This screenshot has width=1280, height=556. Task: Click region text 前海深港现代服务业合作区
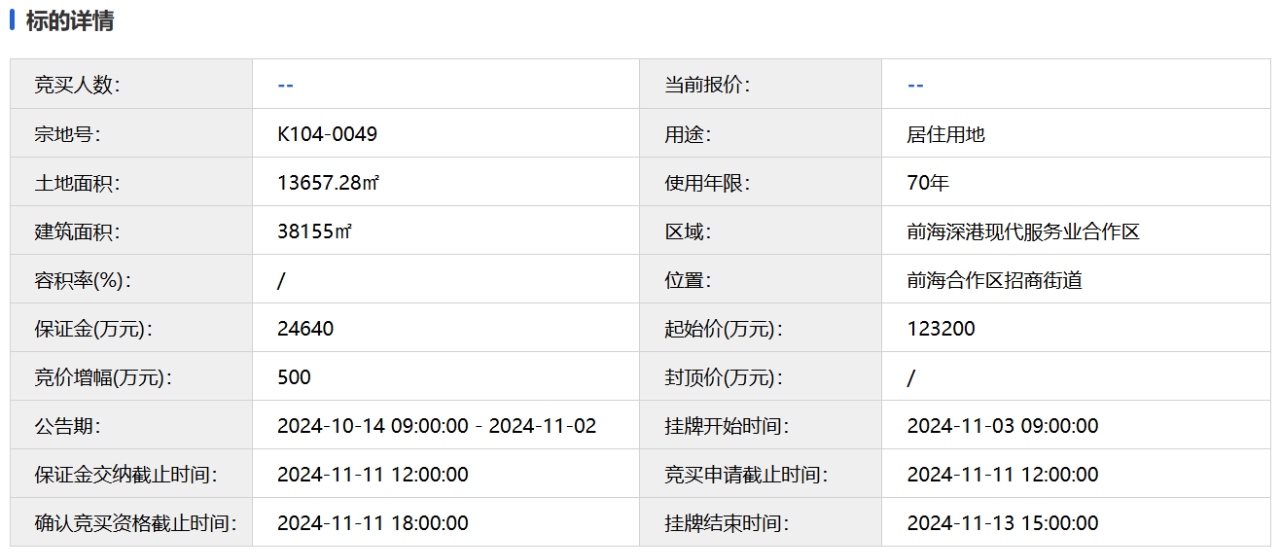click(1023, 232)
